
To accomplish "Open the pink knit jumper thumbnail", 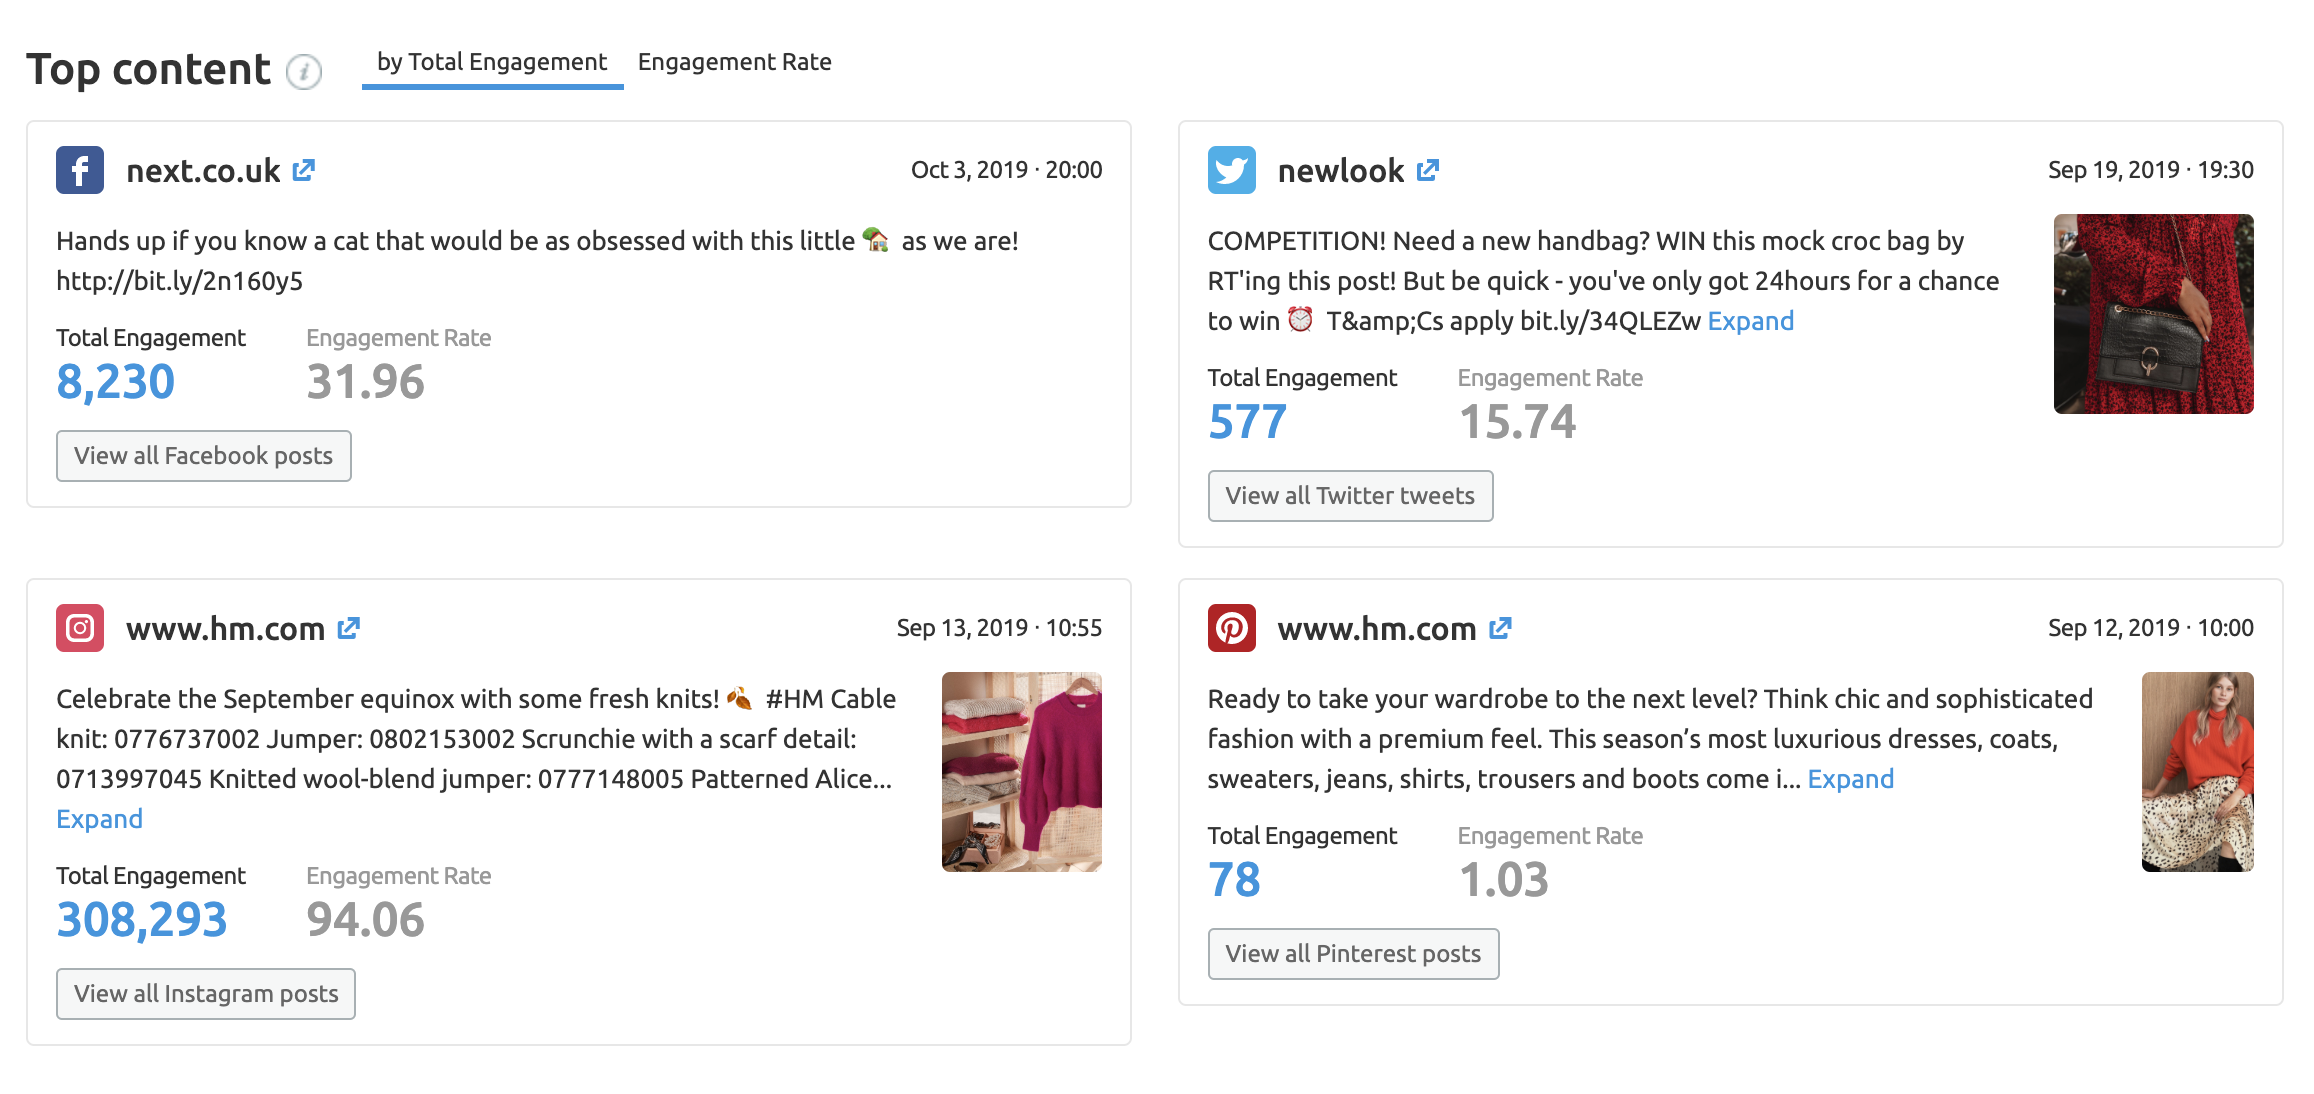I will pyautogui.click(x=1021, y=772).
